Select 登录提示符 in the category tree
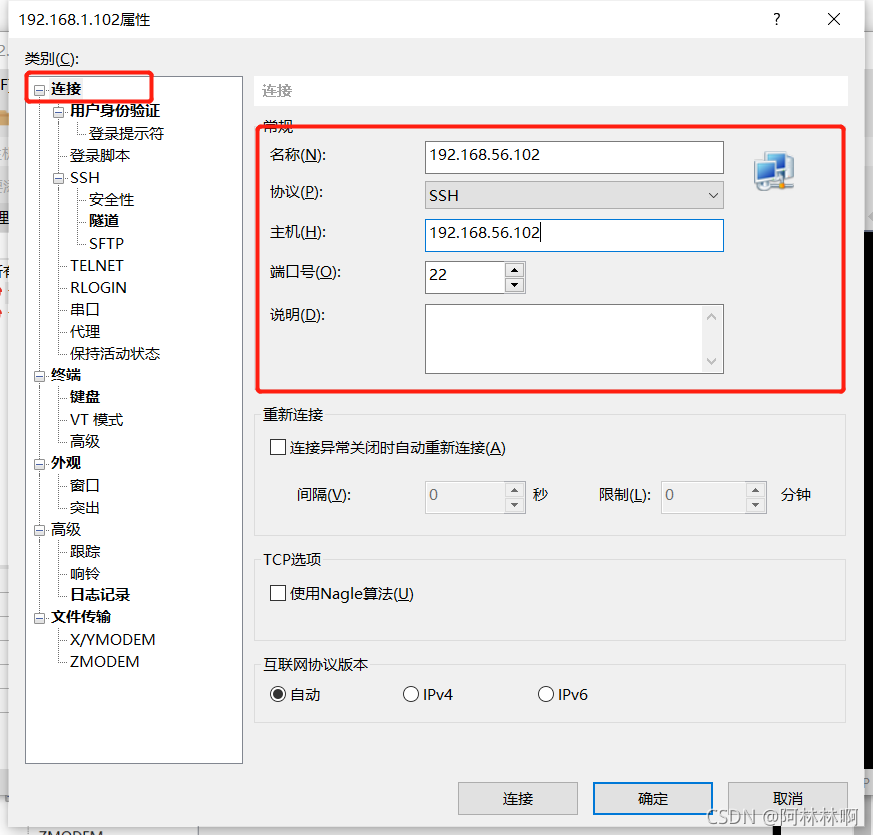Screen dimensions: 873x835 pyautogui.click(x=126, y=134)
